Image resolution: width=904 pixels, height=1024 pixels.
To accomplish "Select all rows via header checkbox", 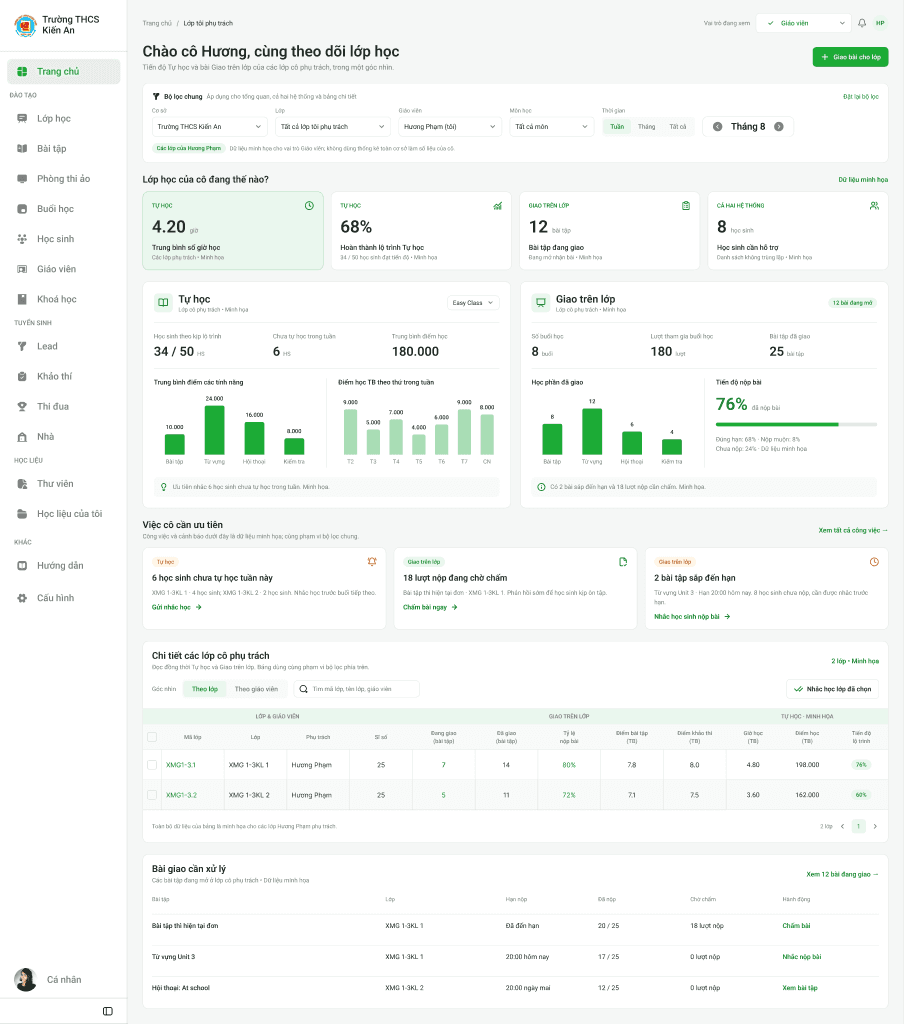I will click(152, 737).
